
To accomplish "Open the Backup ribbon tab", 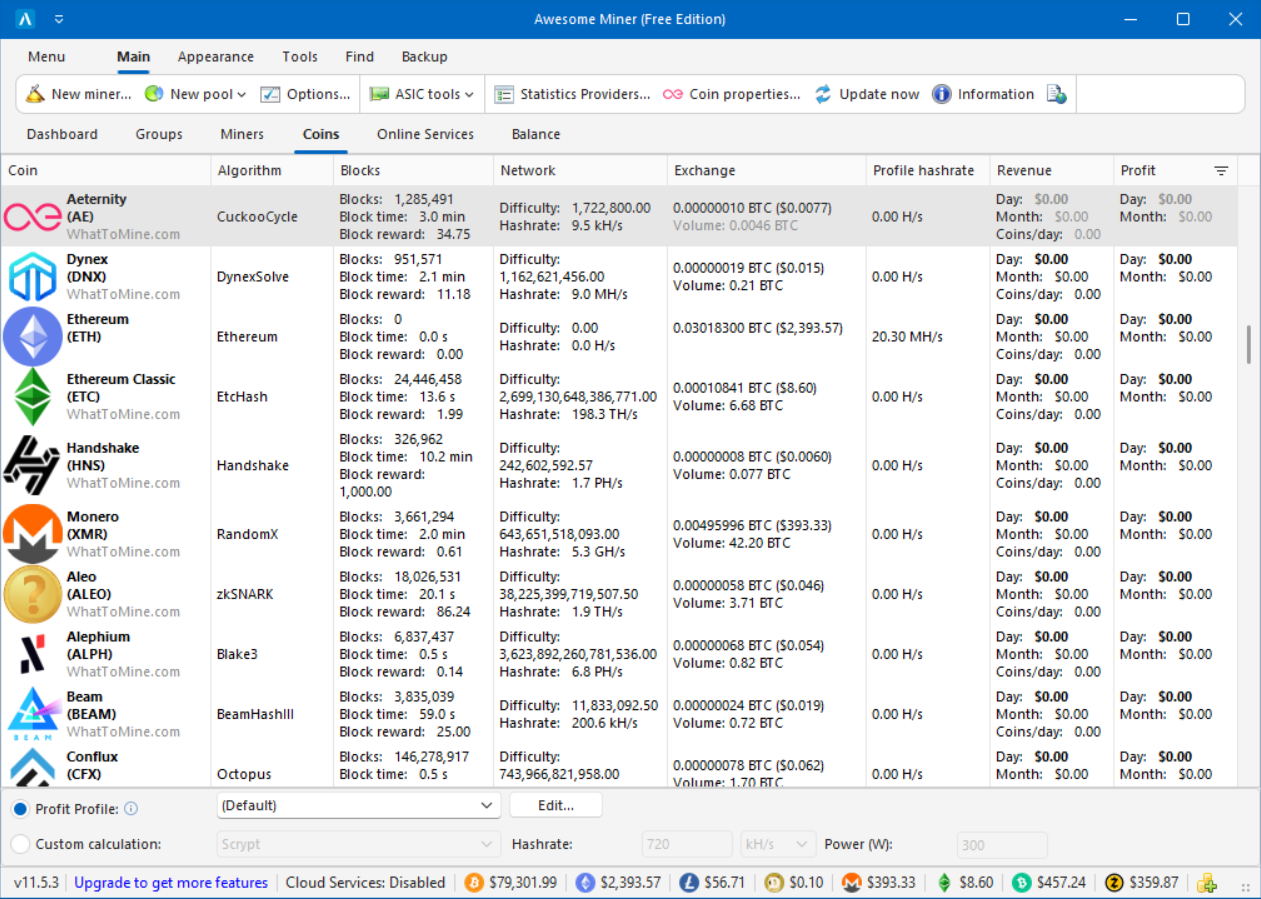I will pyautogui.click(x=424, y=57).
